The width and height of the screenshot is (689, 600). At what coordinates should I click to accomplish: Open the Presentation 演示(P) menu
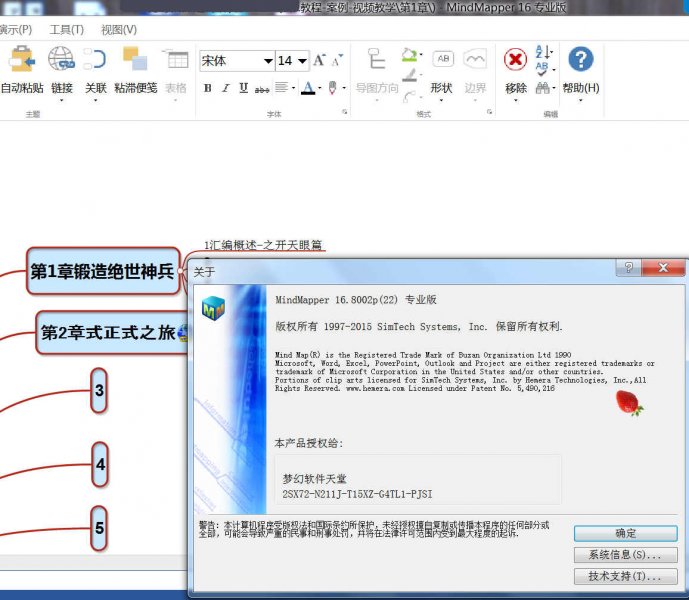16,30
